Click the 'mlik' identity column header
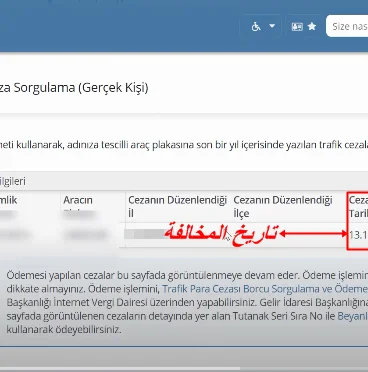 coord(8,200)
